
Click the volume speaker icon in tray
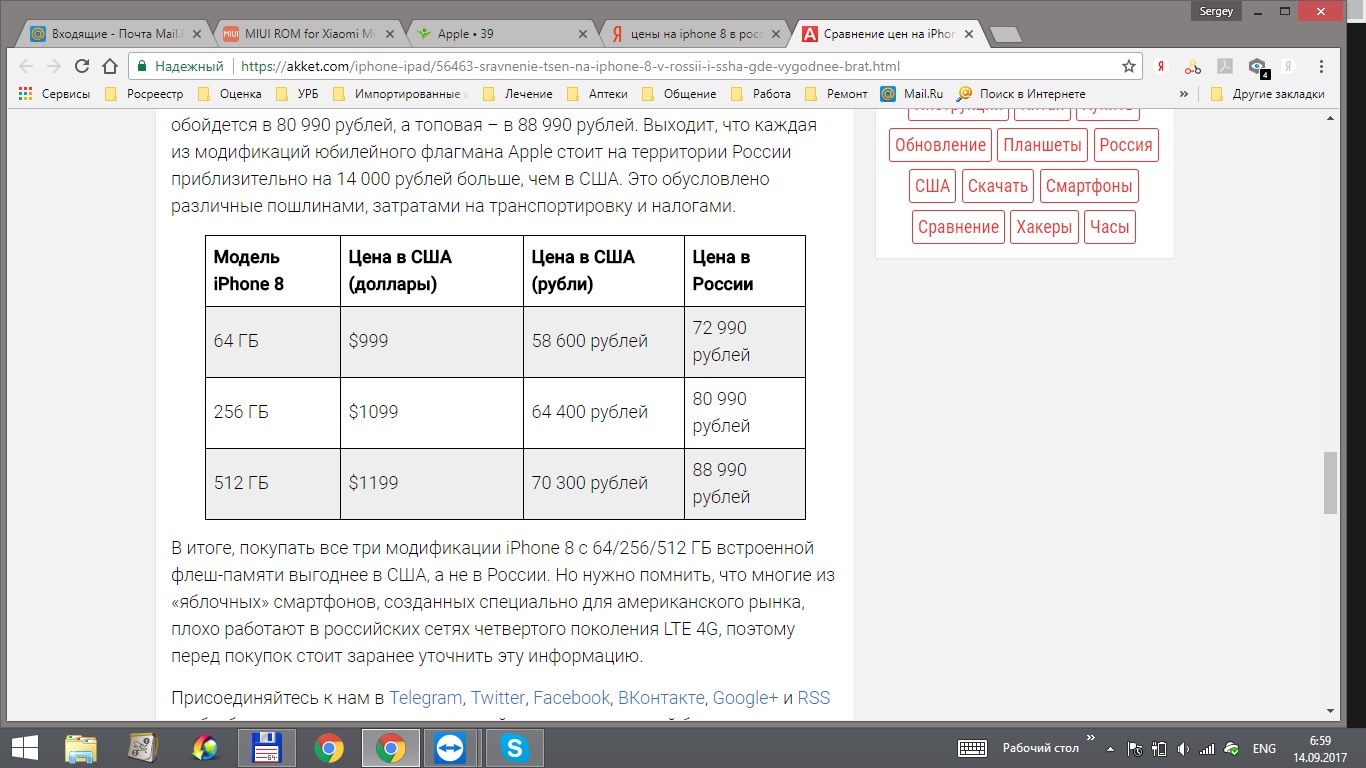pyautogui.click(x=1185, y=749)
